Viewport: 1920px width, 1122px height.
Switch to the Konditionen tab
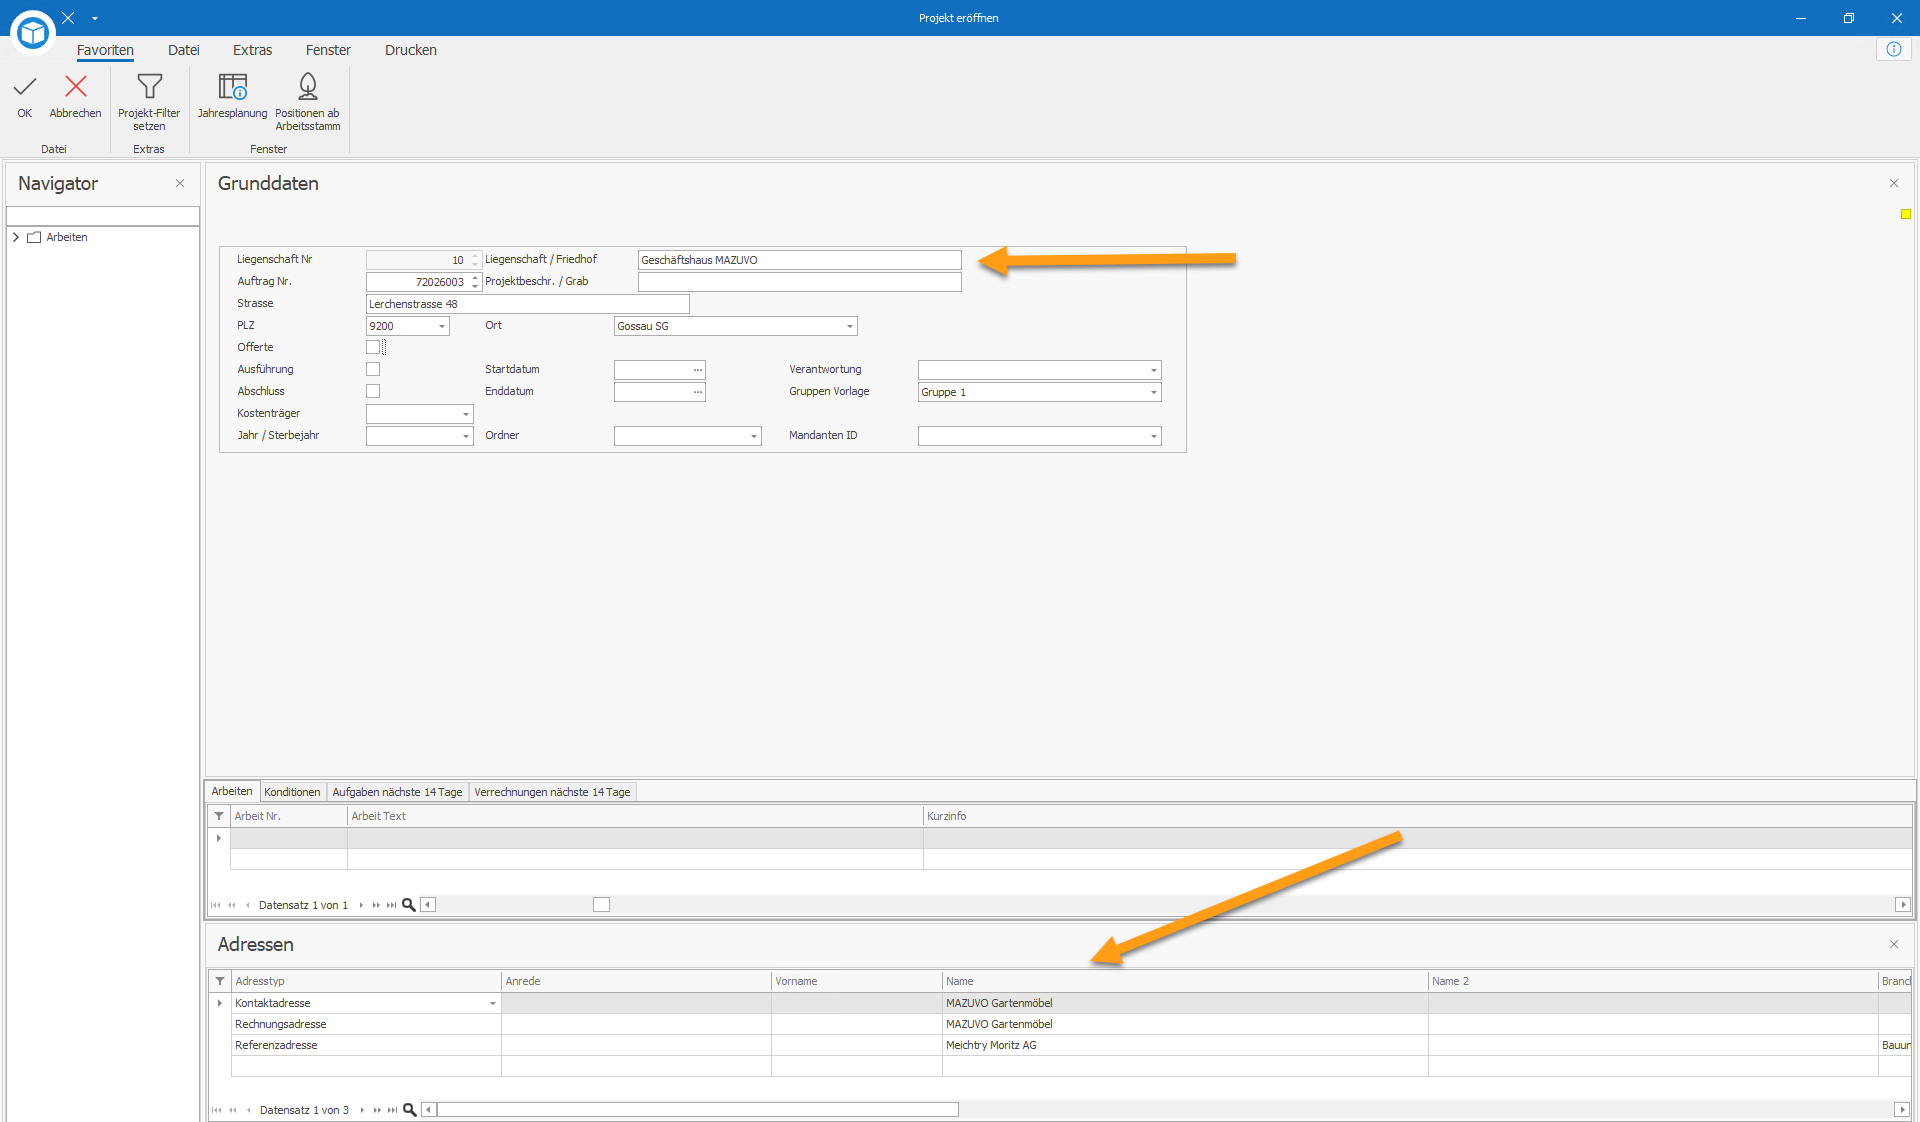(292, 792)
